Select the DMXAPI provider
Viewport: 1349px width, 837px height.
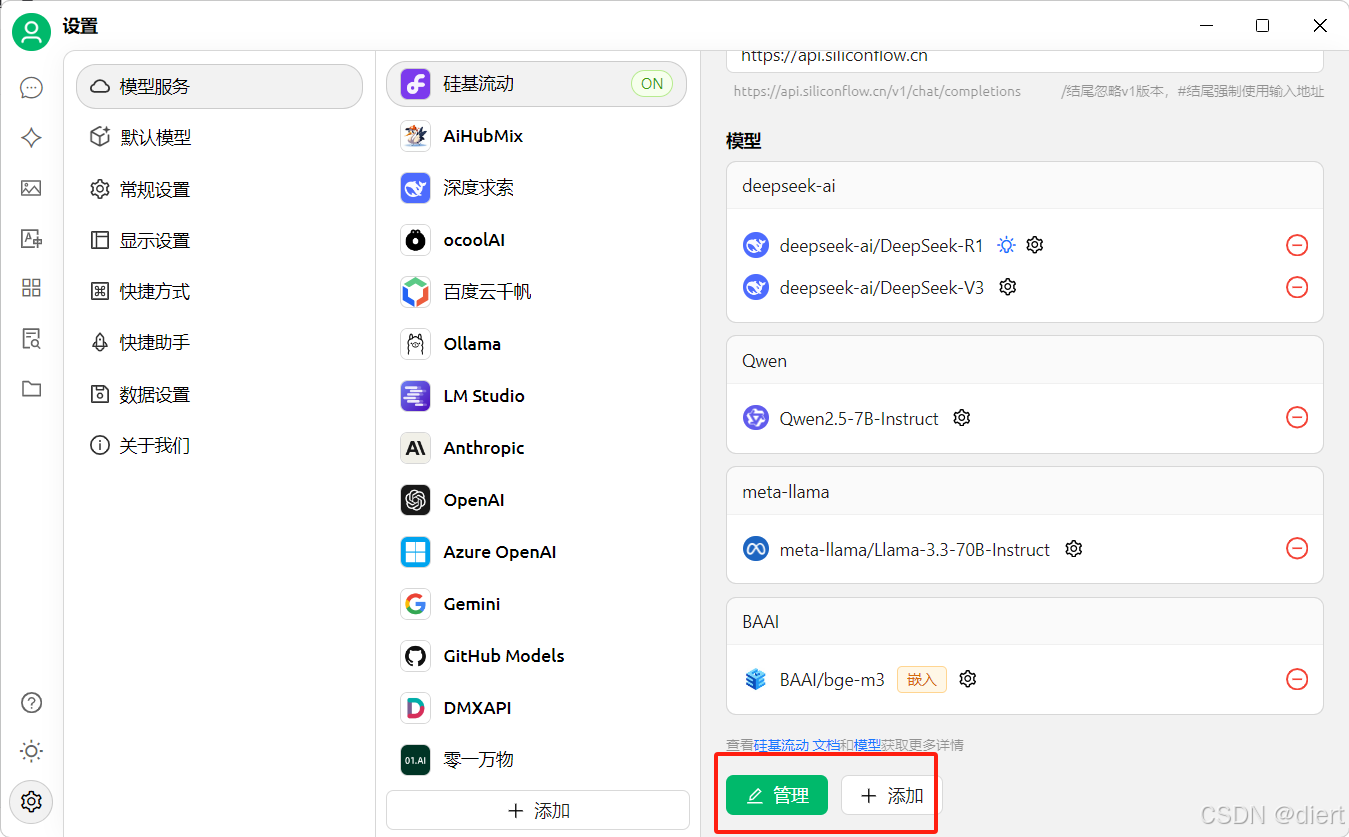(x=537, y=708)
